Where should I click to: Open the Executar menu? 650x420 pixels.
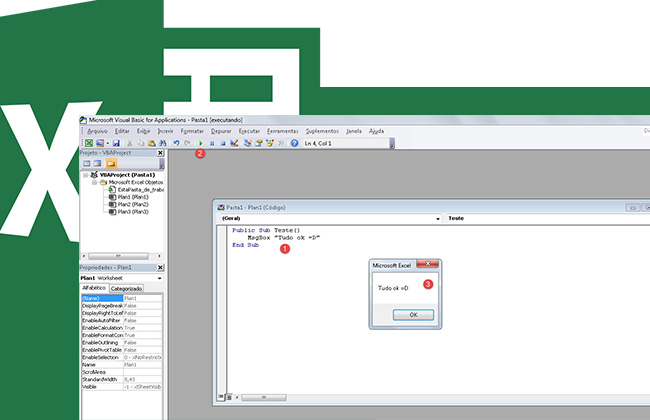pyautogui.click(x=249, y=131)
